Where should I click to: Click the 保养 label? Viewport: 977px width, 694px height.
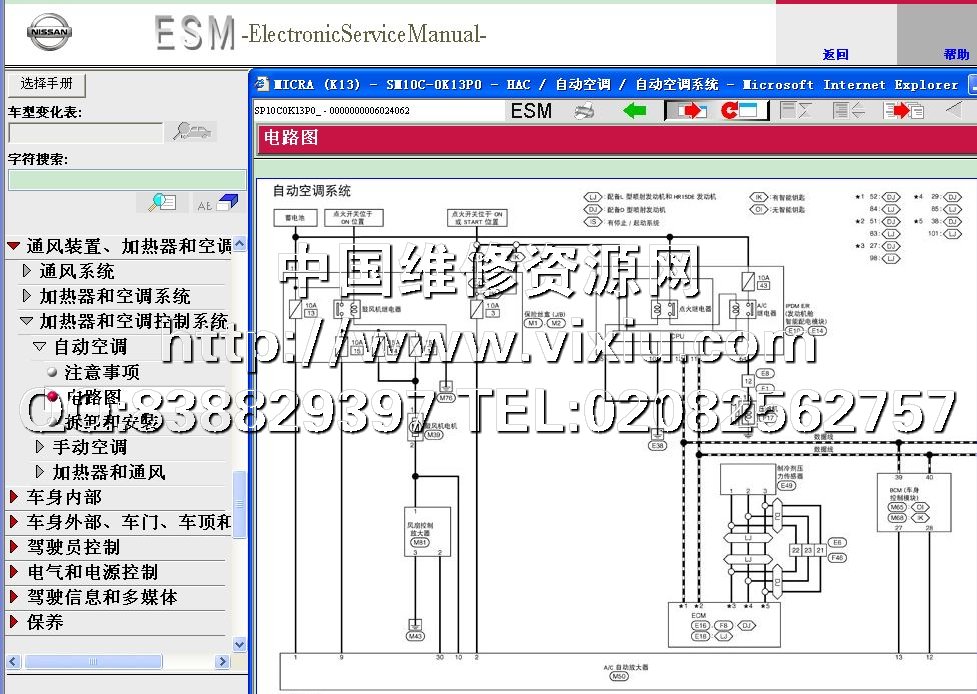(45, 622)
